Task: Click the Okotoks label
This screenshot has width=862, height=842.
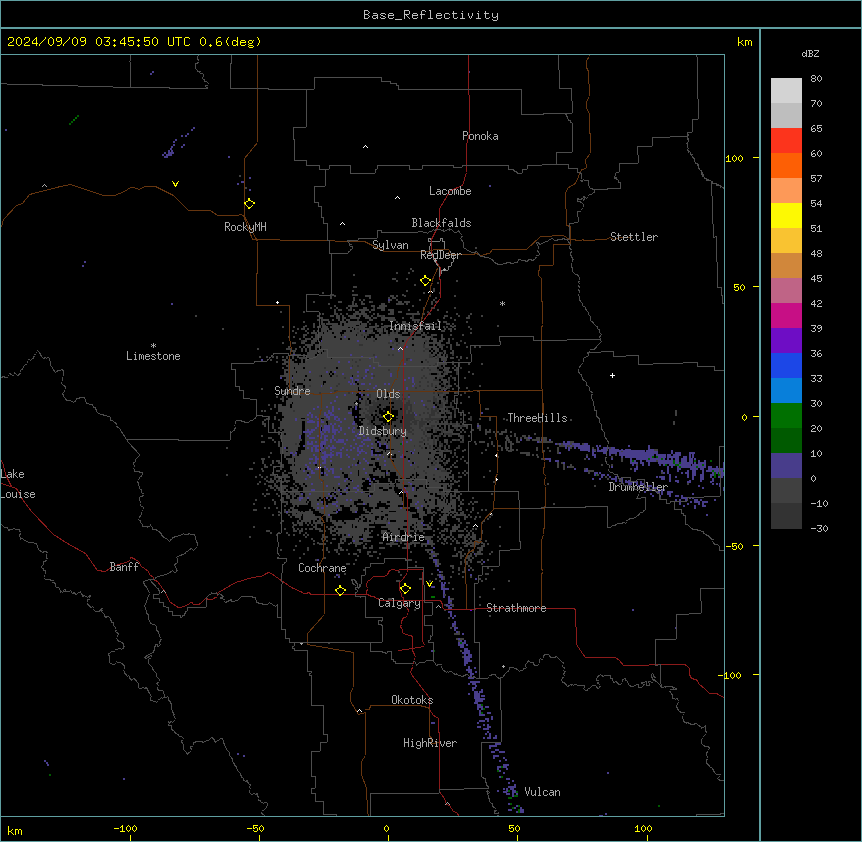Action: [x=412, y=700]
